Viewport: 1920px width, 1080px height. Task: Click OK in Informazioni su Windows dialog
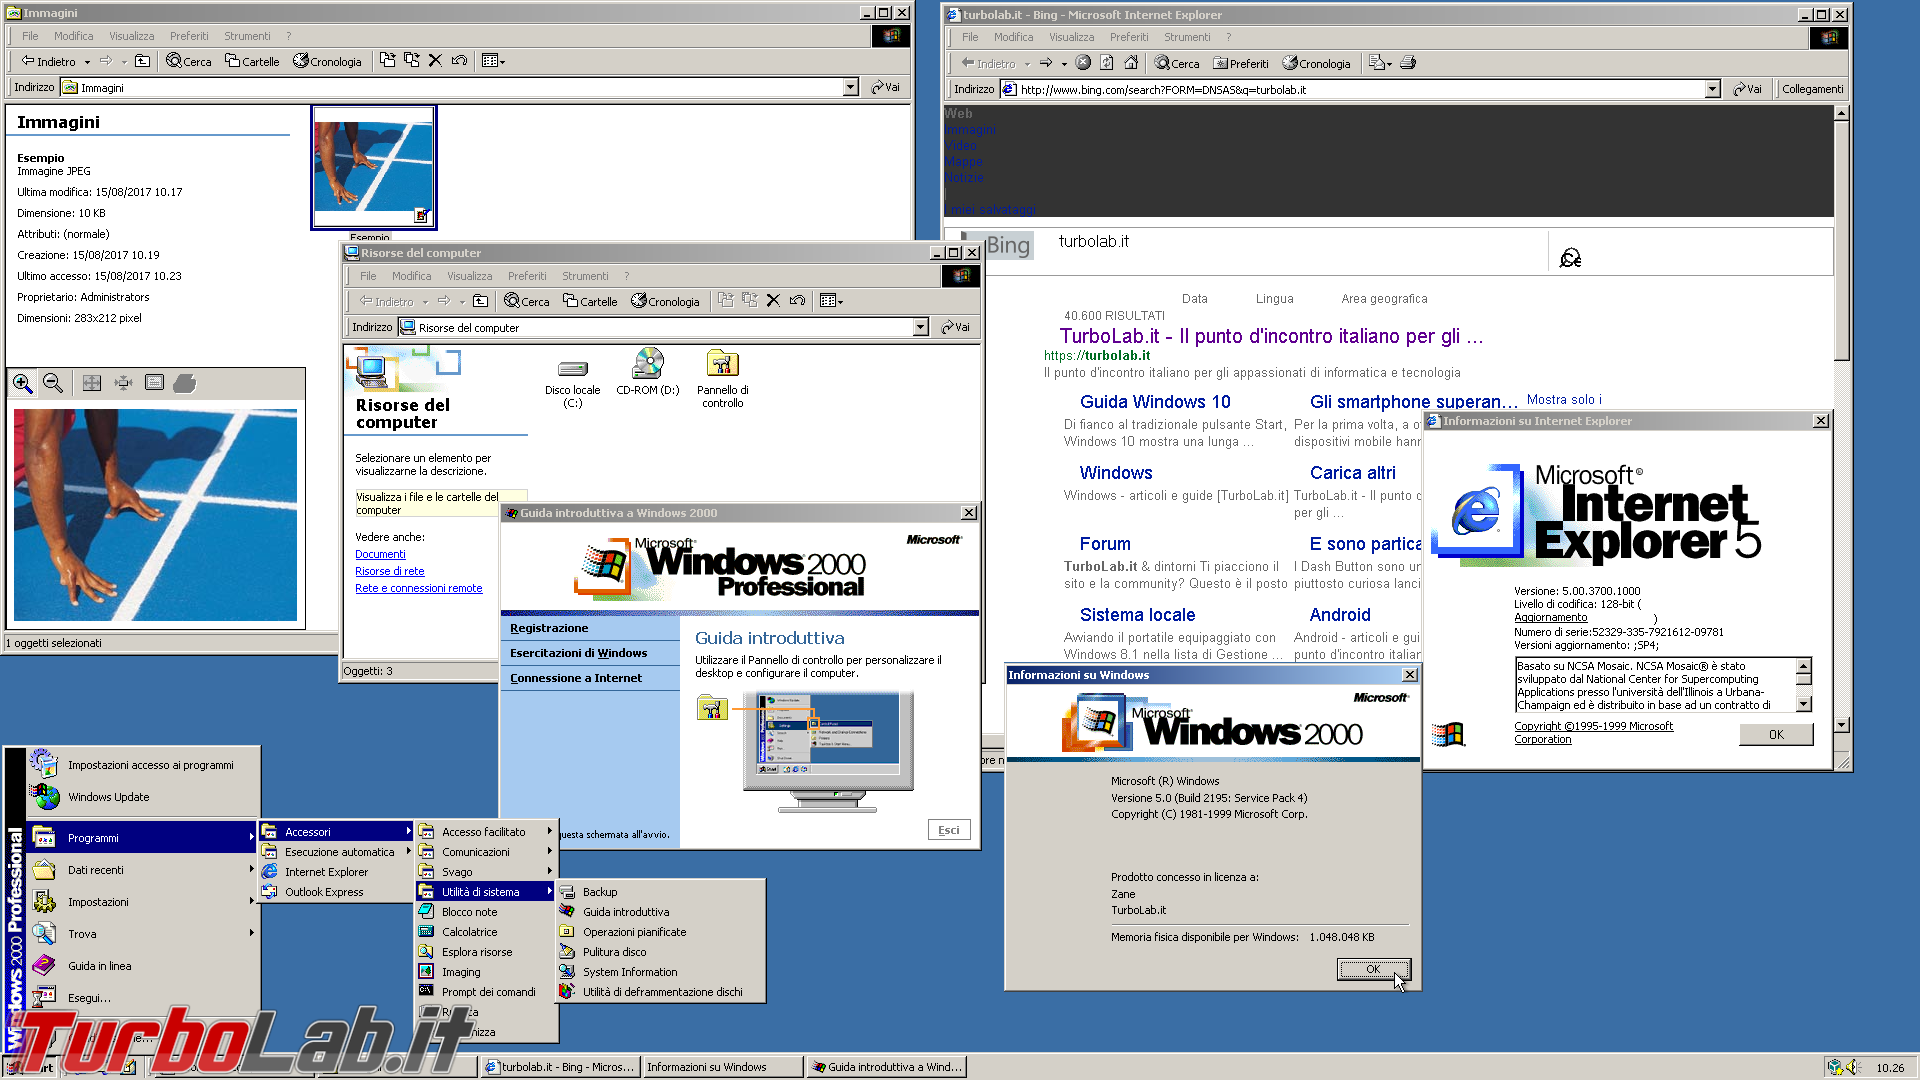(1373, 969)
